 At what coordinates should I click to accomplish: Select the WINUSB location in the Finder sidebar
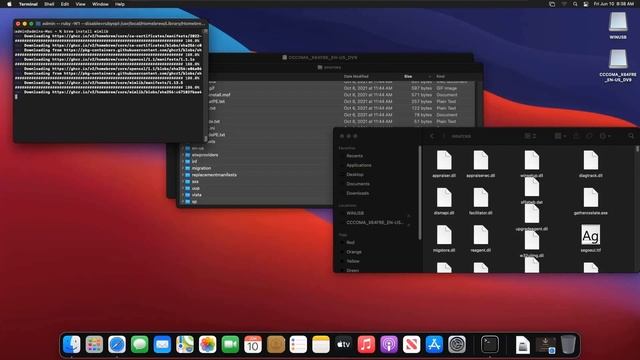click(x=355, y=213)
